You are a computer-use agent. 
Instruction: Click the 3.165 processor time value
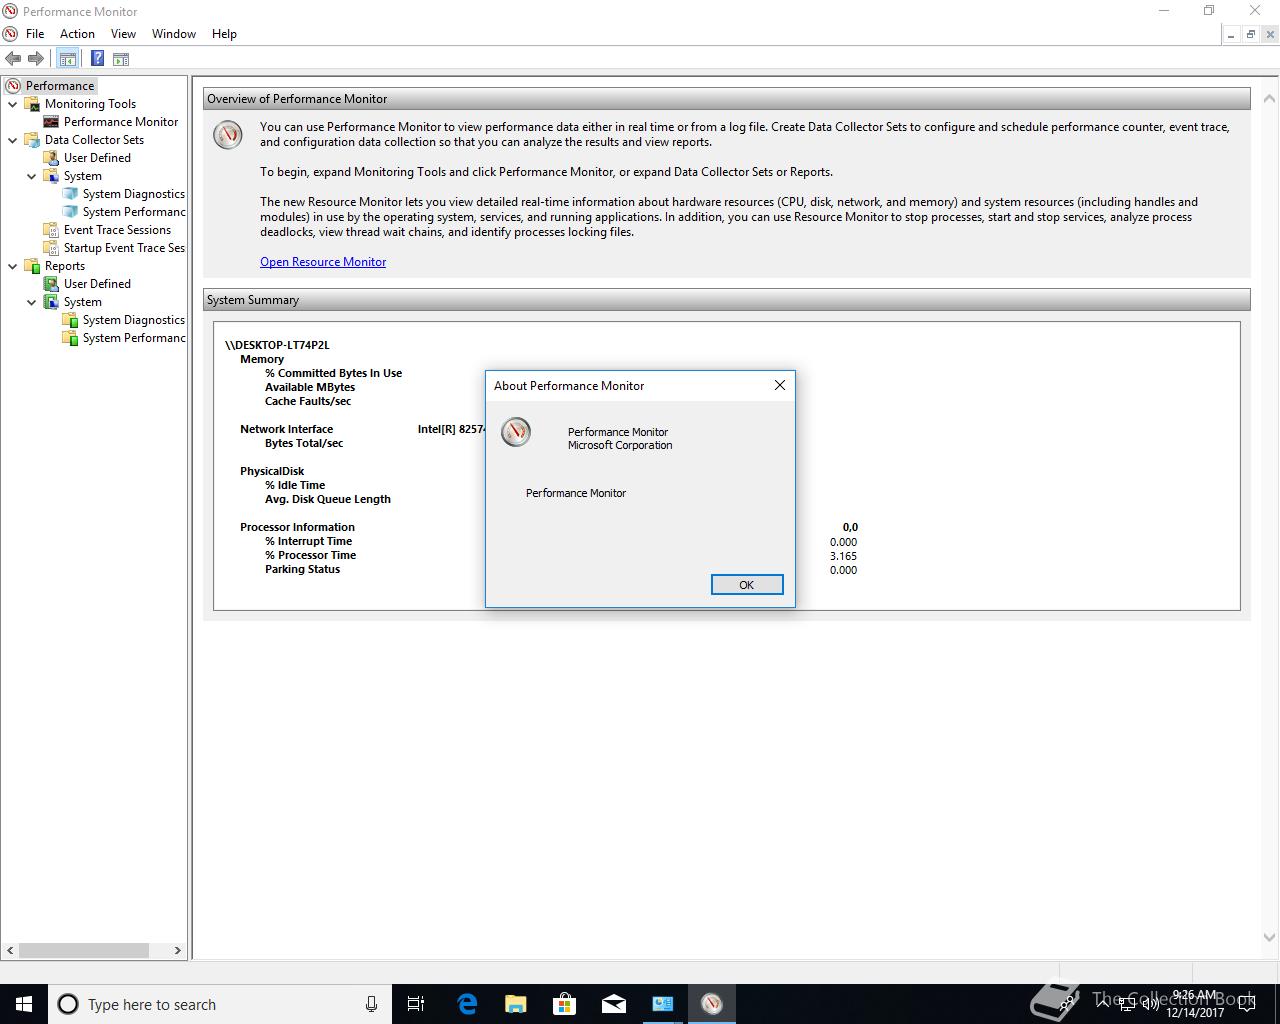(843, 556)
